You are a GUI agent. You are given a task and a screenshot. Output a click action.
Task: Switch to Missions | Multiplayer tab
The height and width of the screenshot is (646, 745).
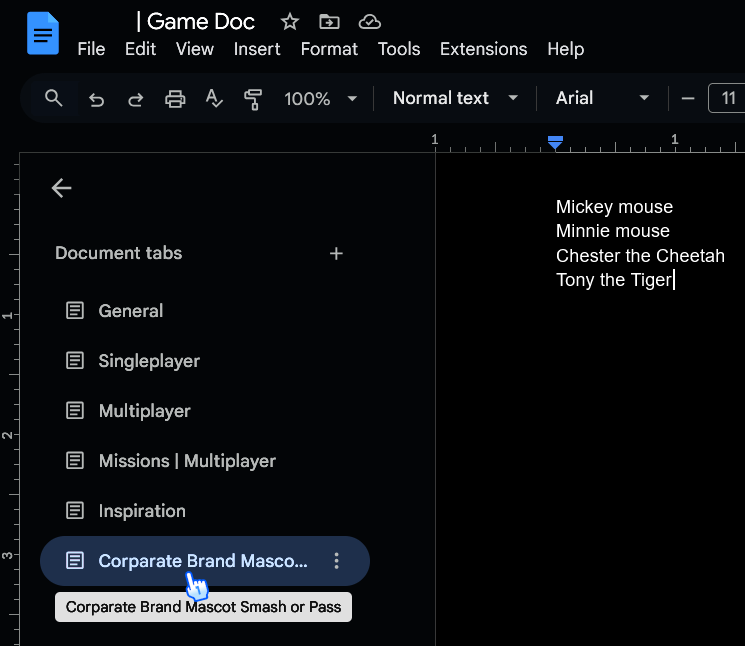point(205,460)
